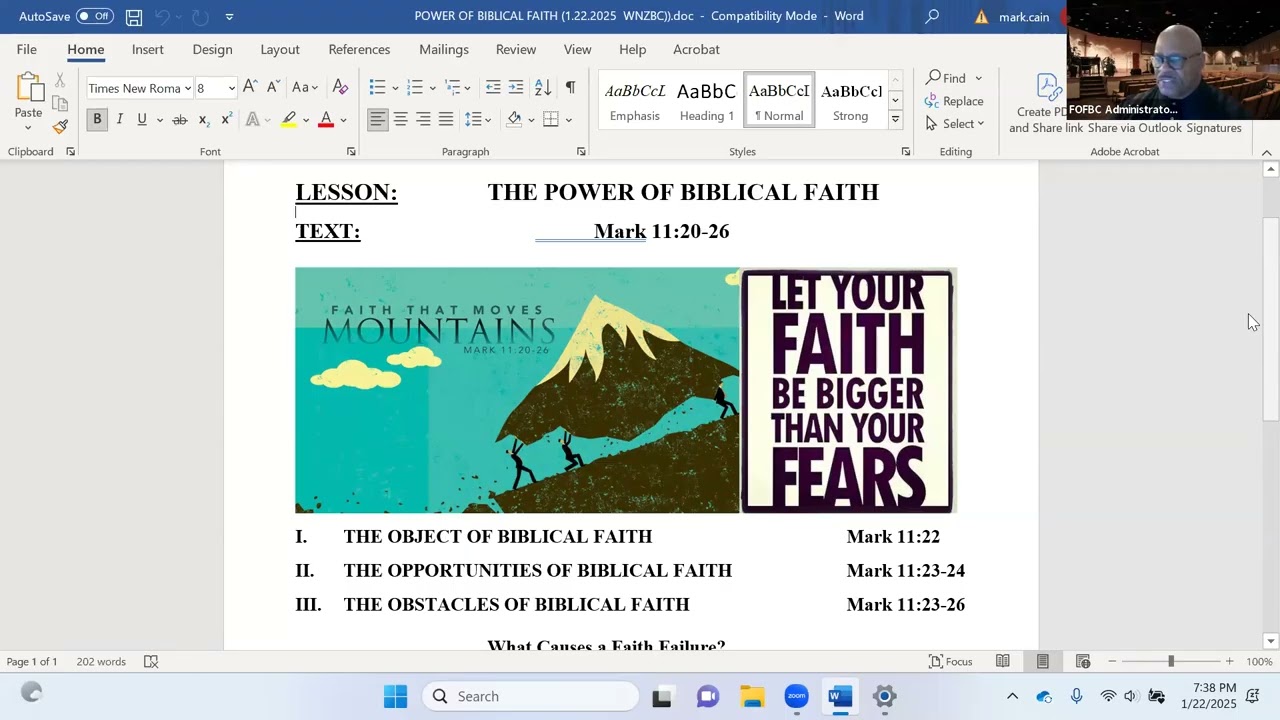Open the Change Case Aa dropdown
Viewport: 1280px width, 720px height.
point(305,88)
